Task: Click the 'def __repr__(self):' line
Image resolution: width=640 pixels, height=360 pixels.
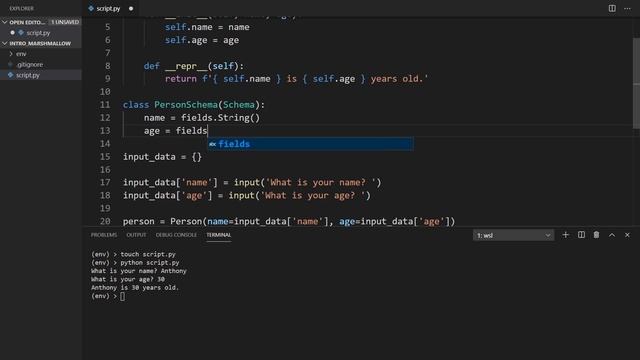Action: (x=193, y=66)
